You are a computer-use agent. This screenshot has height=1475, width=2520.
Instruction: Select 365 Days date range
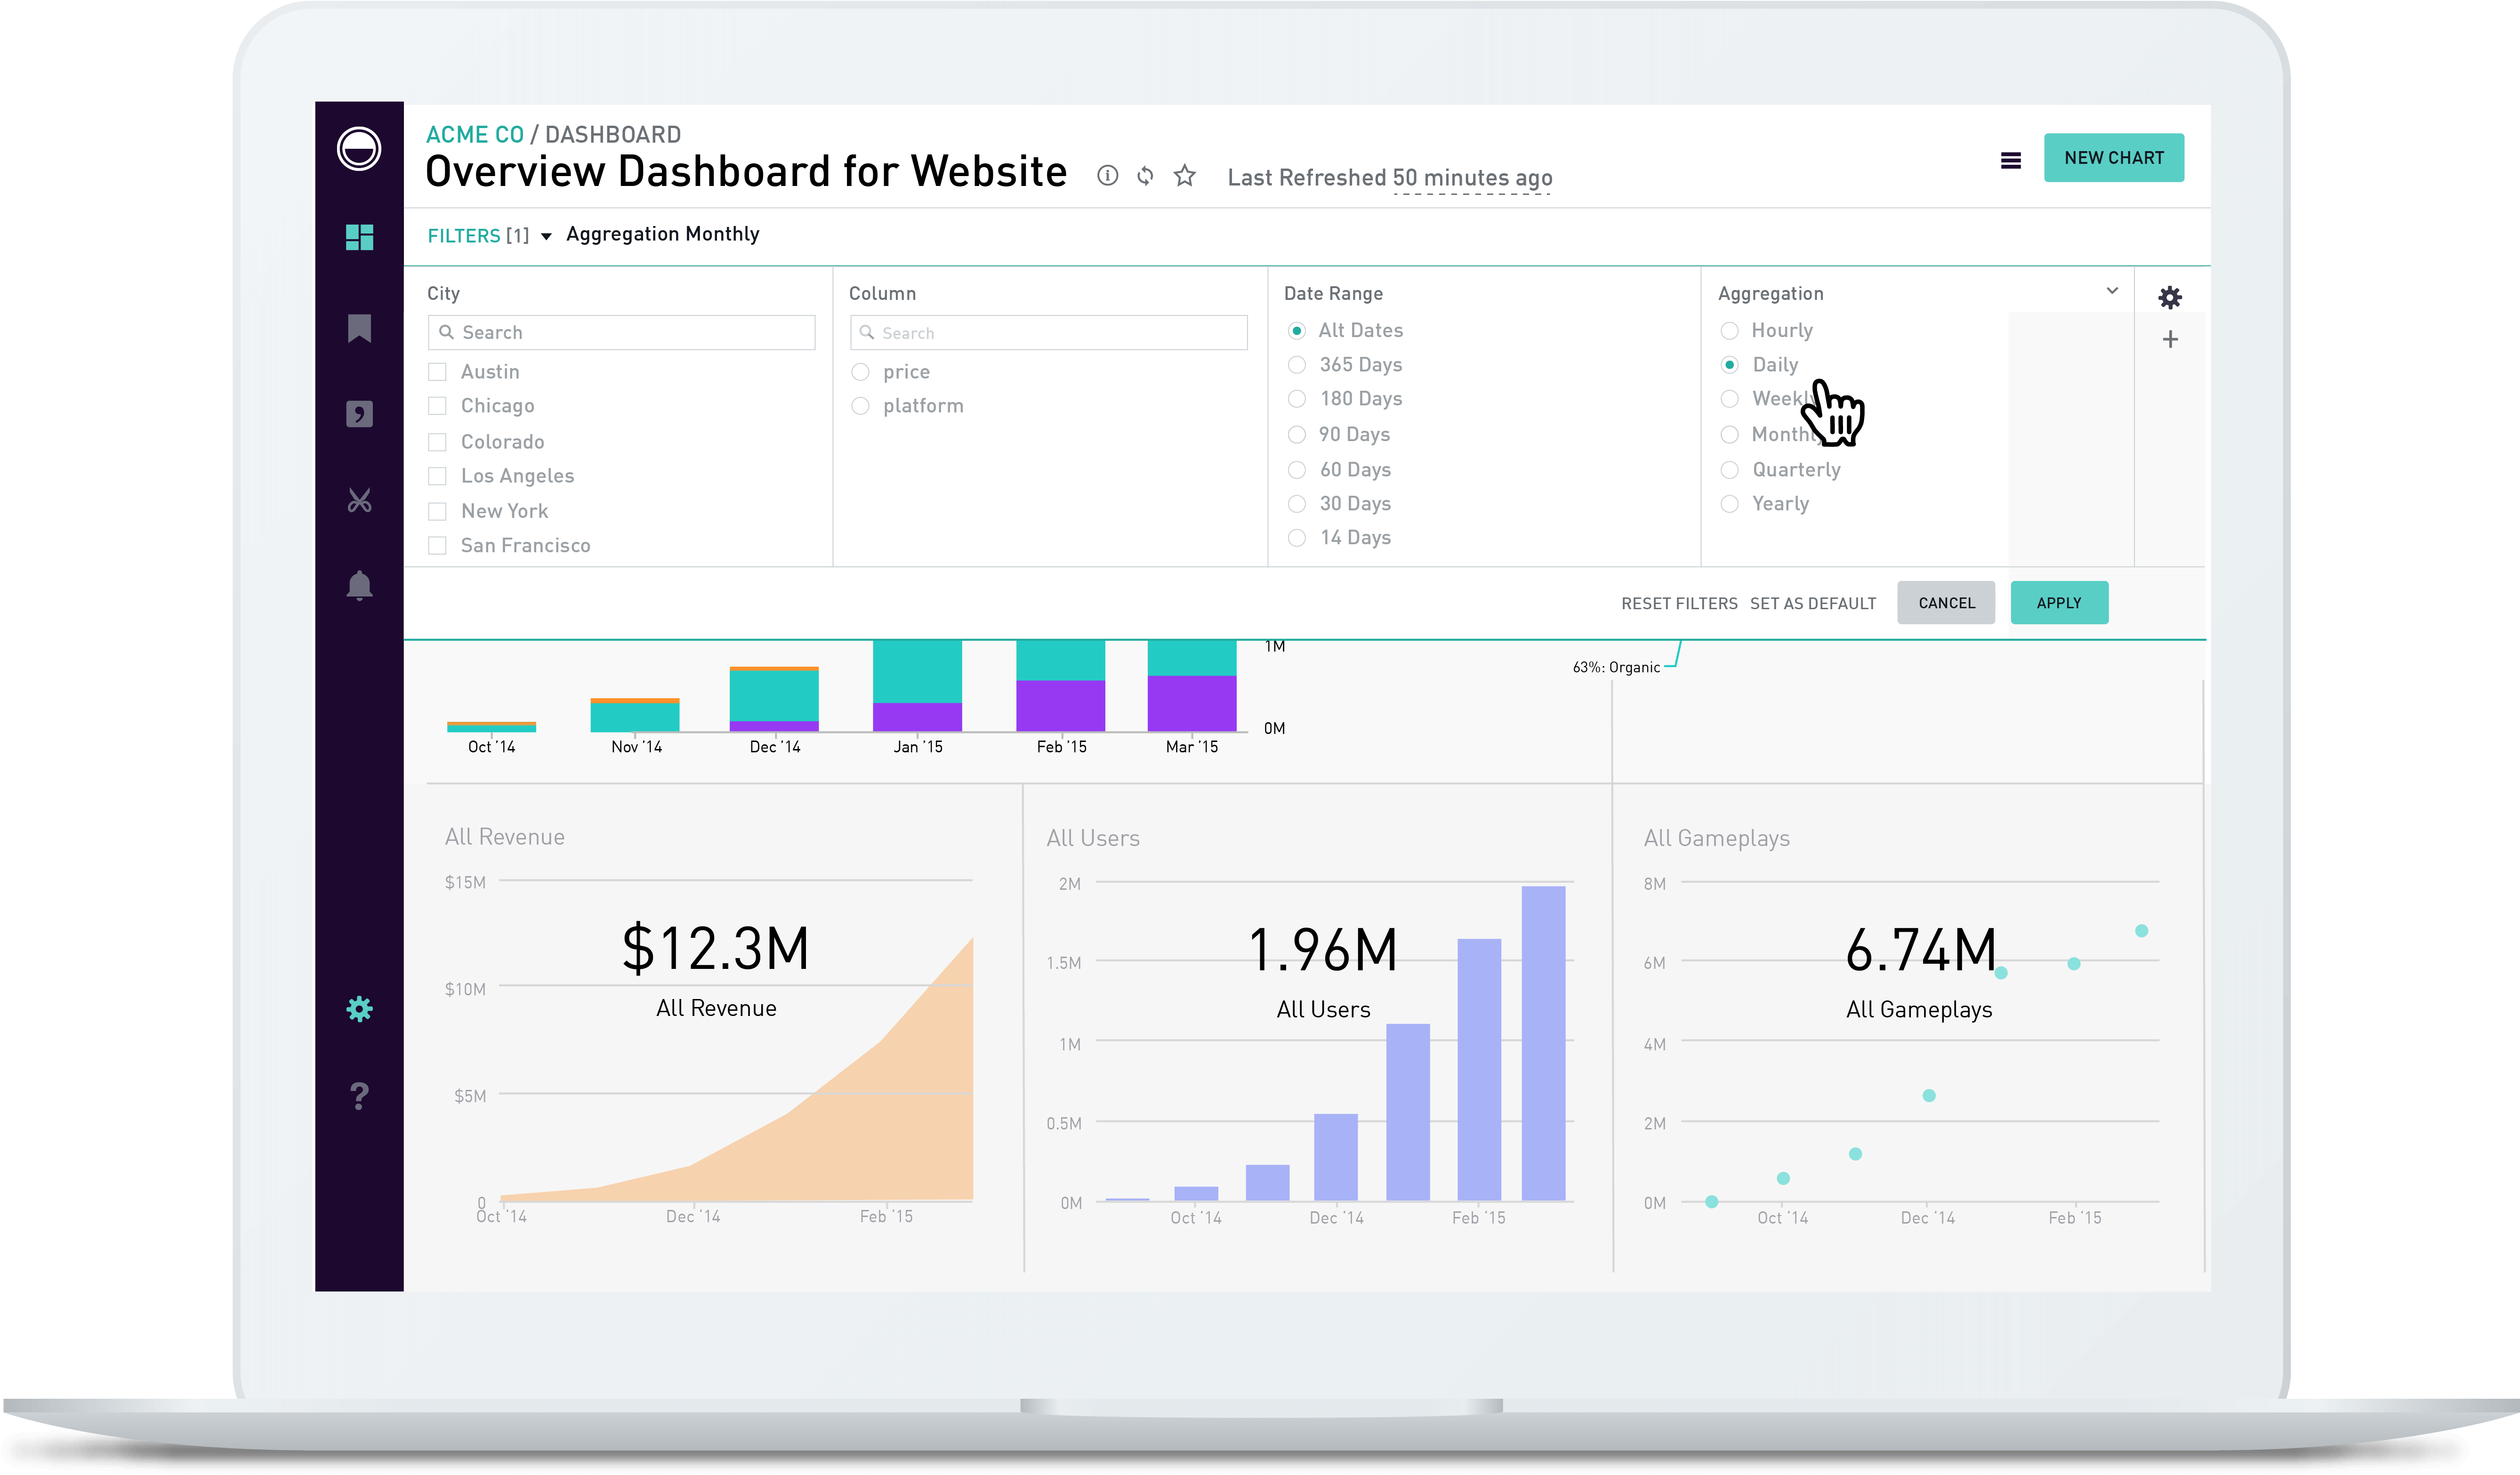(1297, 365)
